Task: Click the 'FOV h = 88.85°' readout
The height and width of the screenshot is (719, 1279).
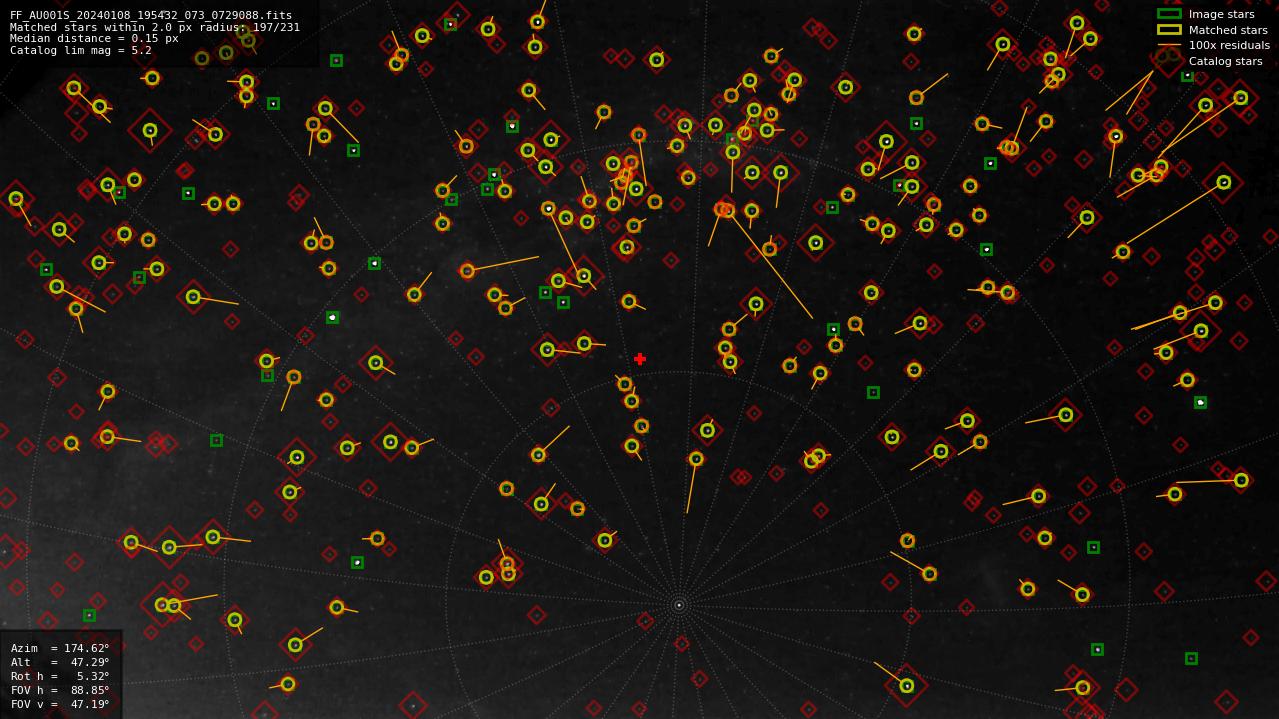Action: click(60, 690)
